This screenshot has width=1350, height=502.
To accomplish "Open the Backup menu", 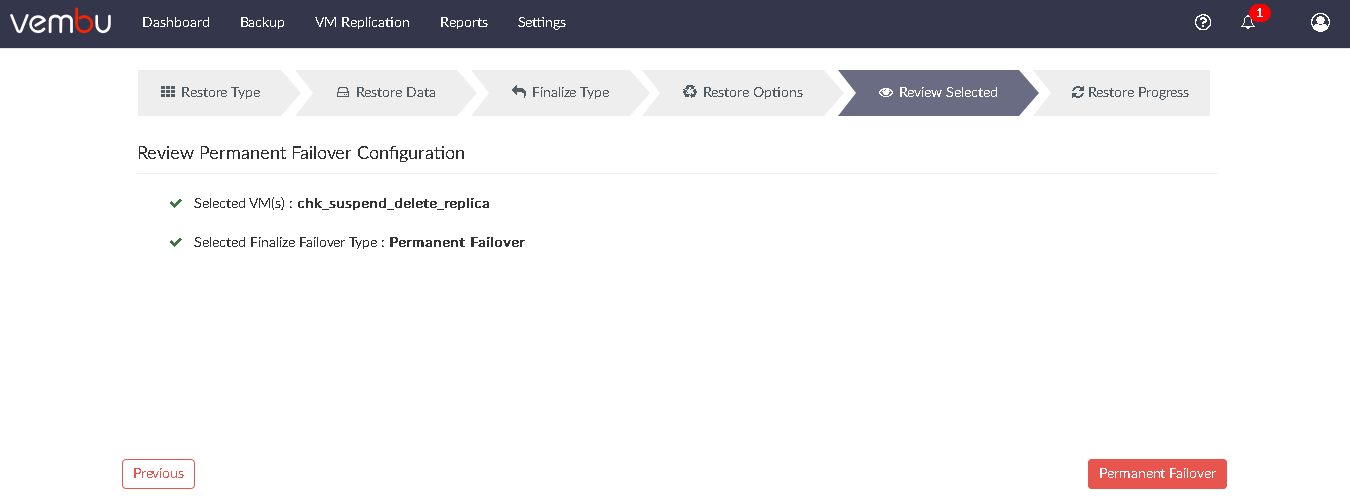I will tap(262, 22).
